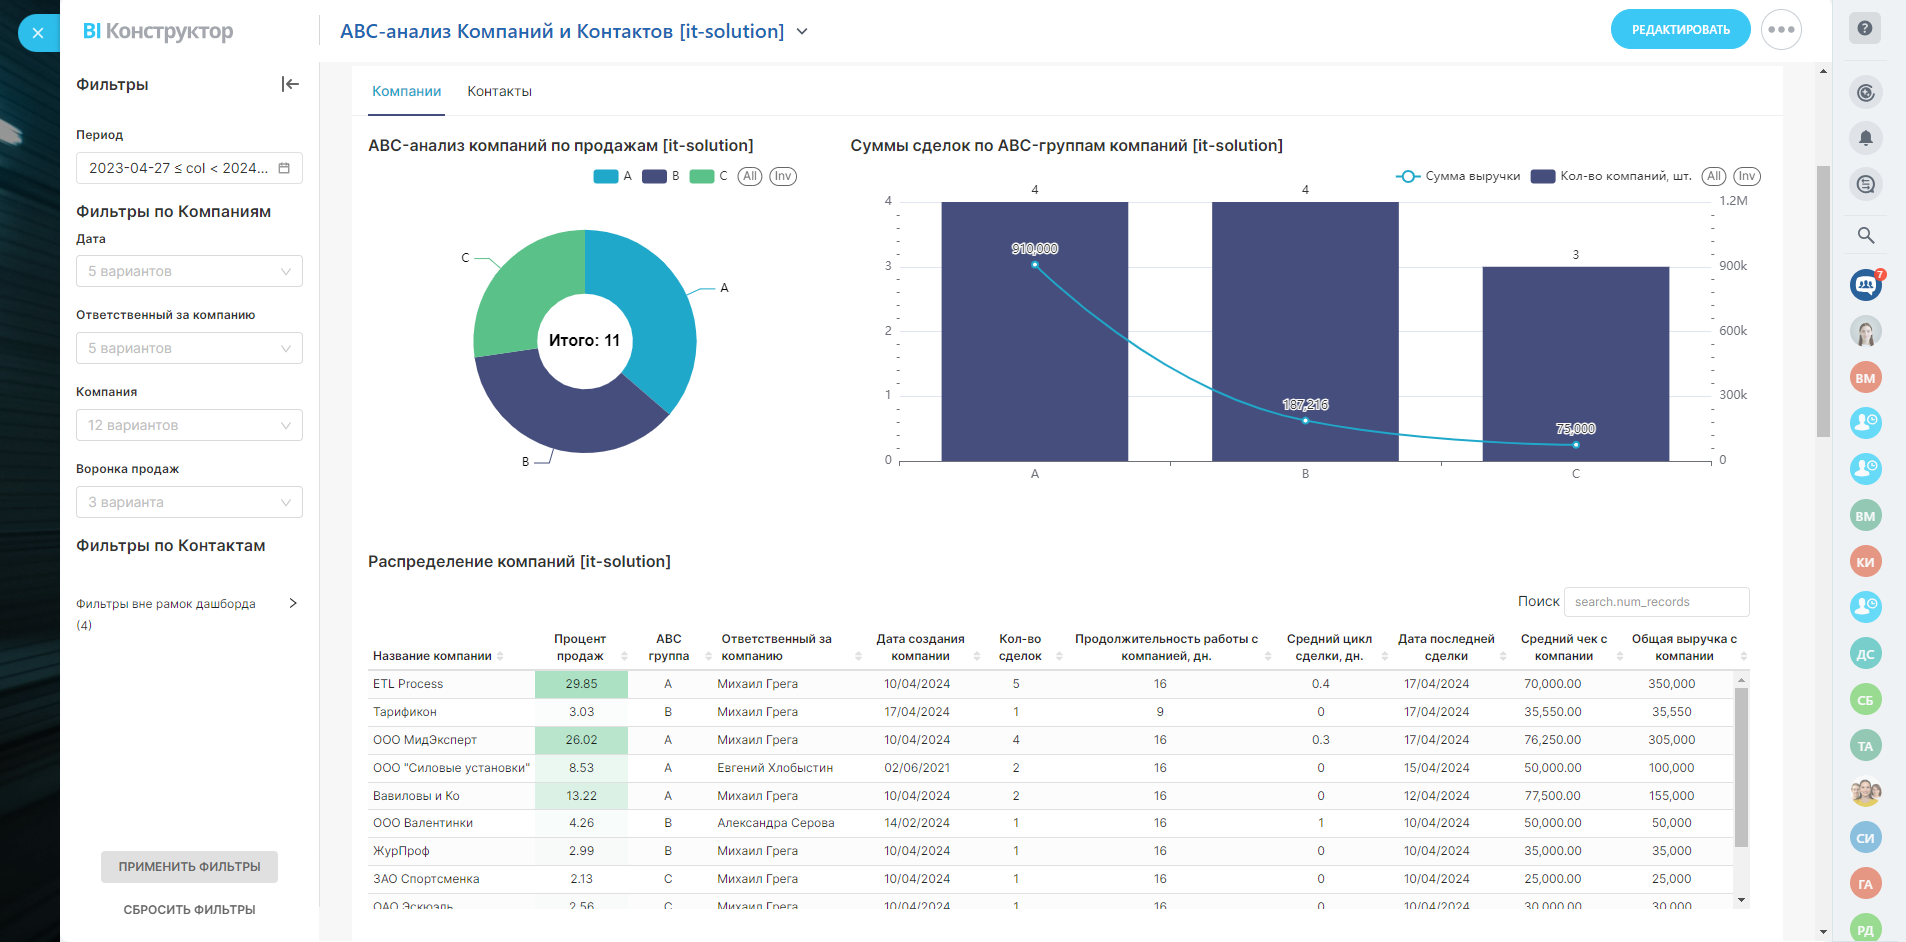Expand 'Воронка продаж' filter dropdown
The width and height of the screenshot is (1906, 942).
189,502
